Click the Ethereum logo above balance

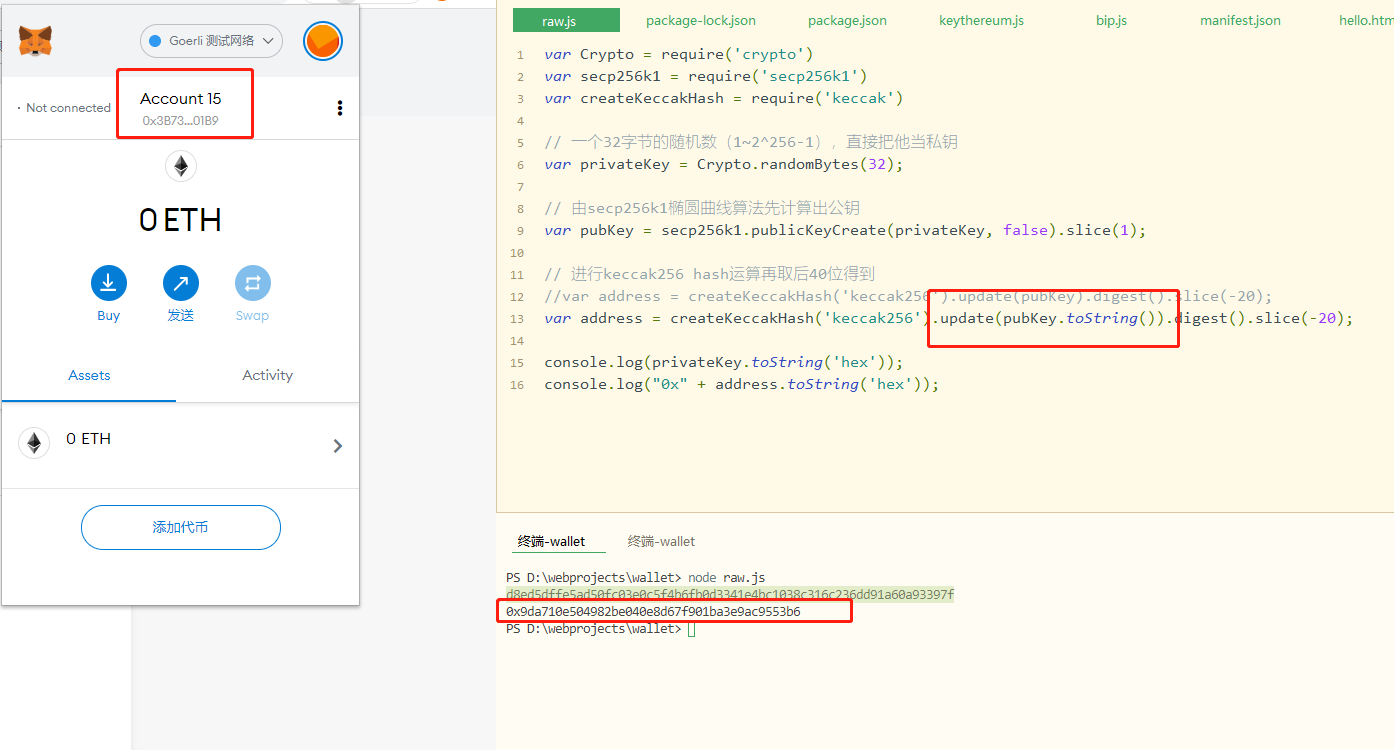coord(181,166)
